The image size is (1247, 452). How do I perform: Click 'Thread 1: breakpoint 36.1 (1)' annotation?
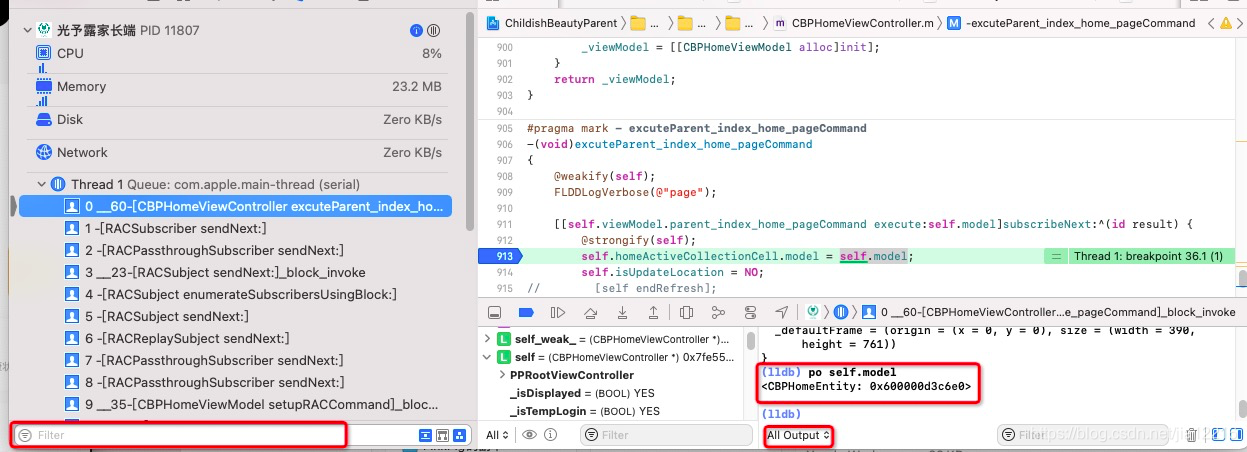(1148, 256)
